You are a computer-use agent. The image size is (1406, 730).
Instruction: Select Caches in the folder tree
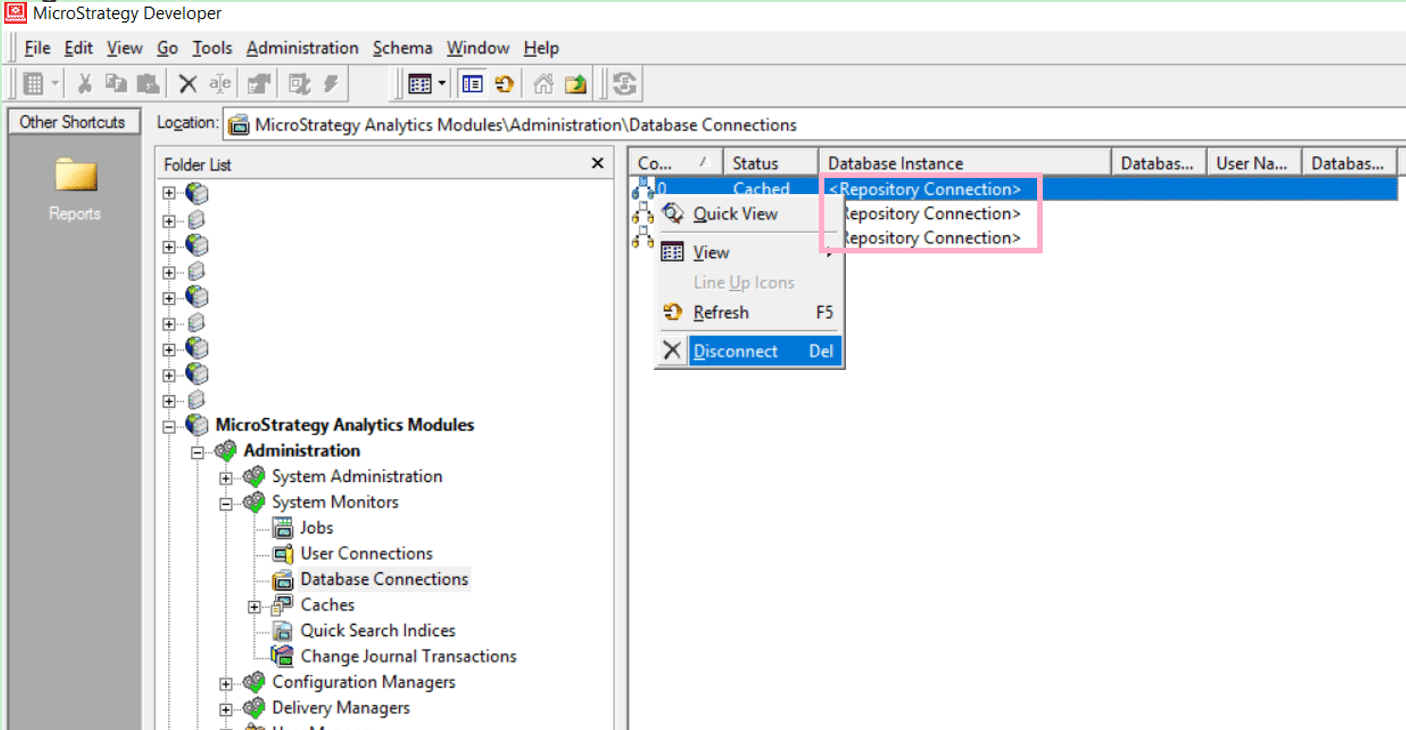tap(327, 605)
